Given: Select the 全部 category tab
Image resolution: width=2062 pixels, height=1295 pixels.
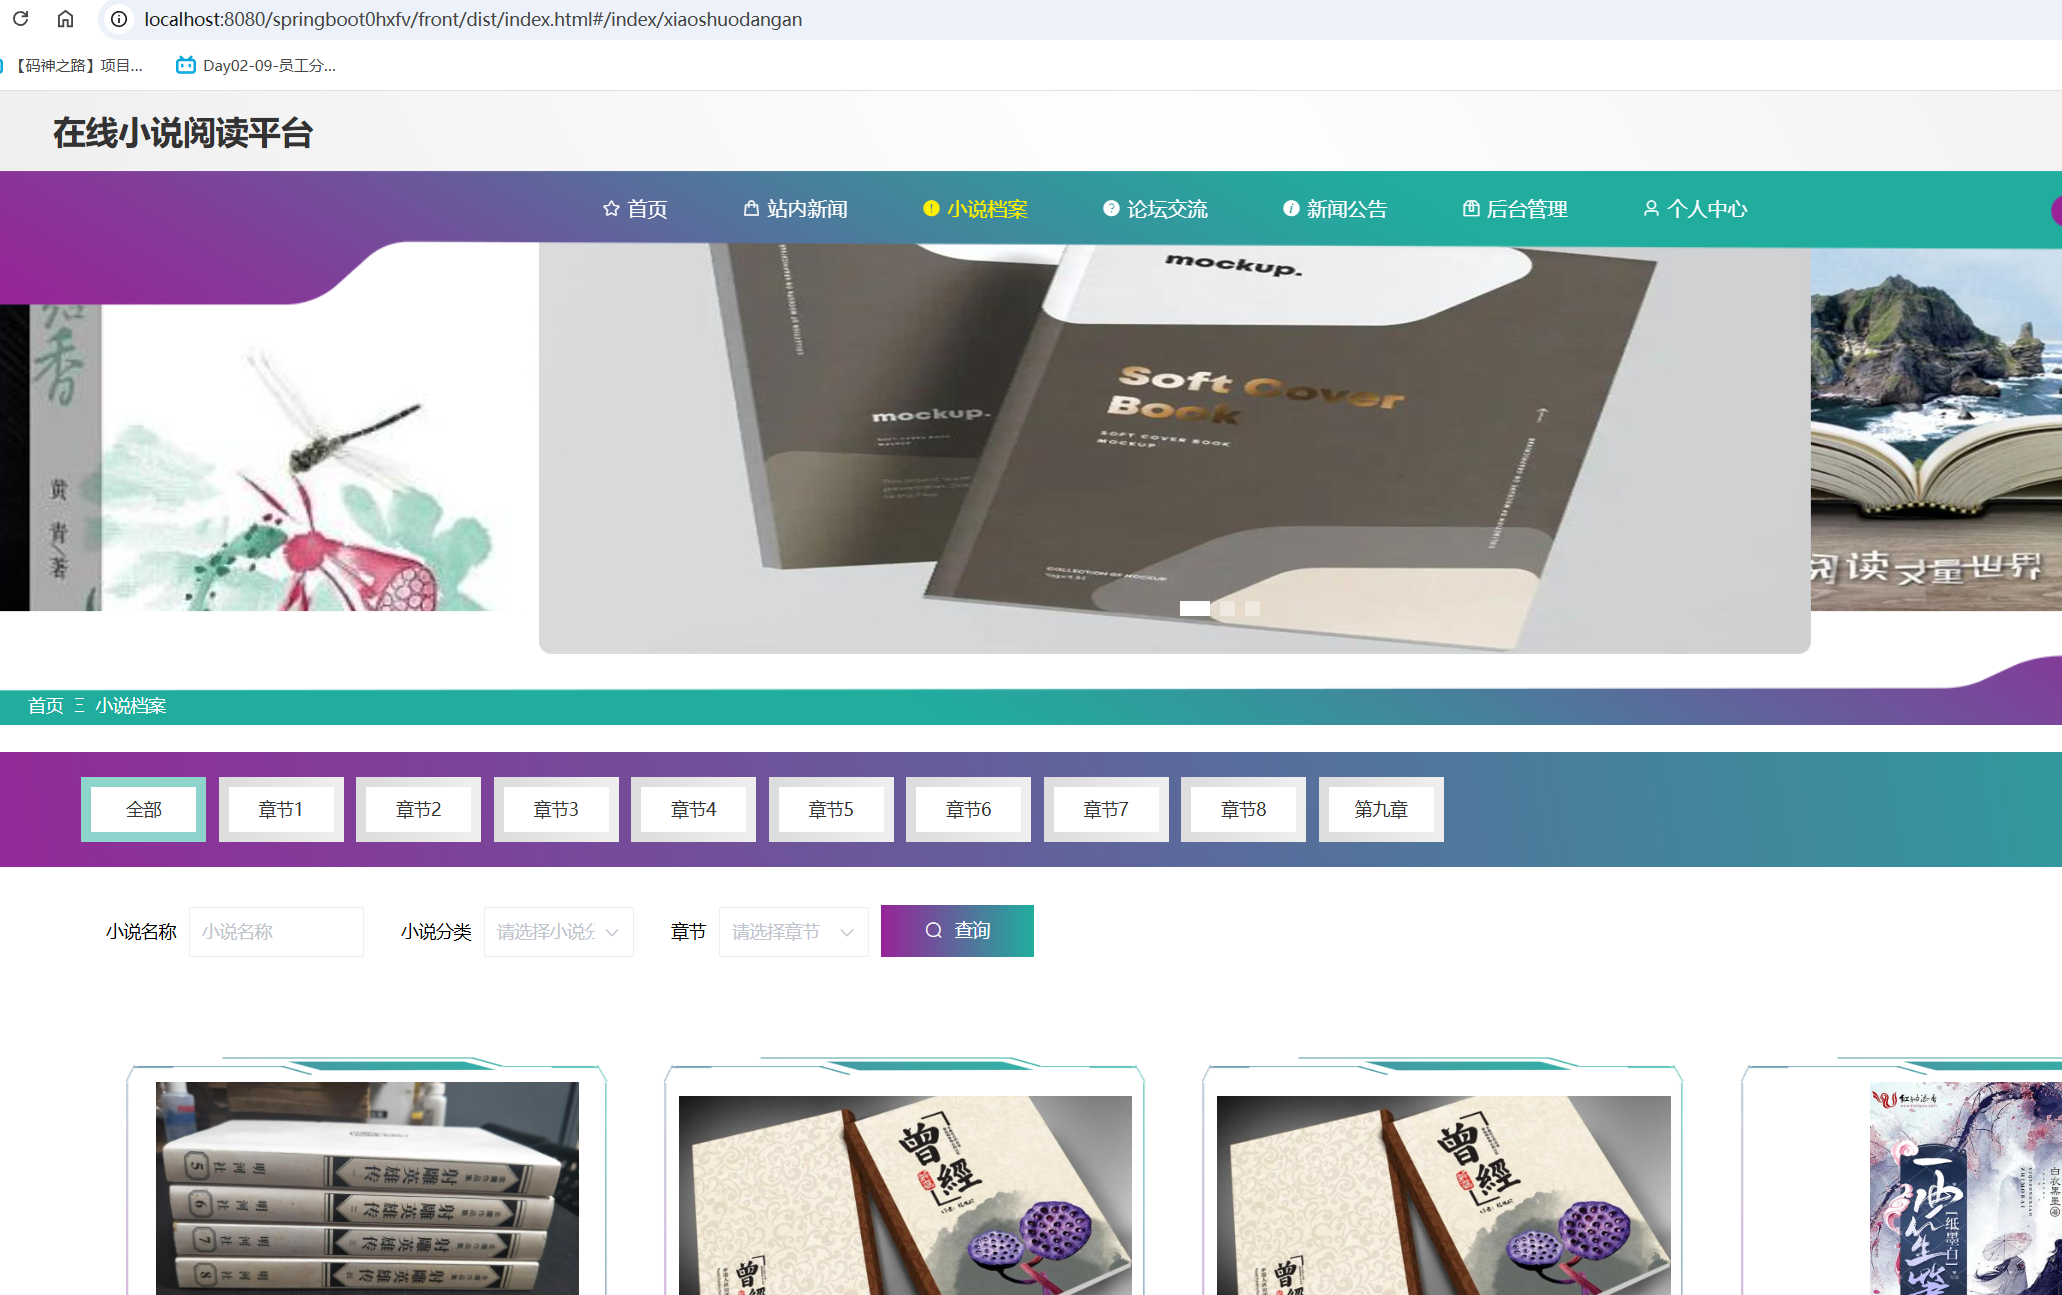Looking at the screenshot, I should (x=143, y=809).
